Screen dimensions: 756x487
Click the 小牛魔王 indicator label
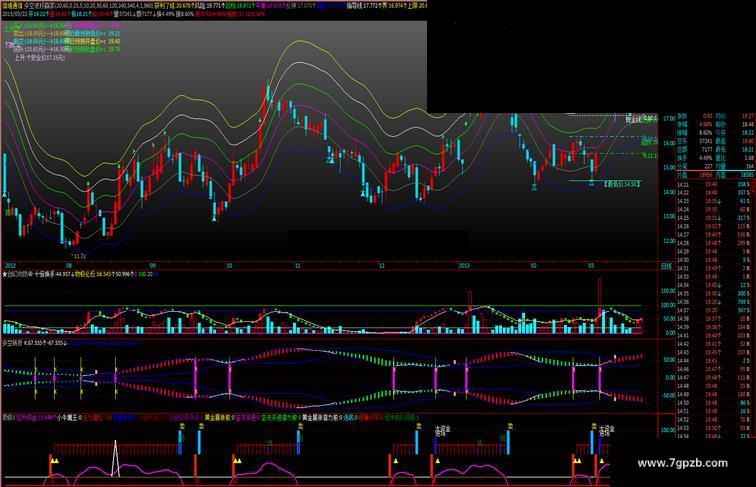click(x=67, y=418)
